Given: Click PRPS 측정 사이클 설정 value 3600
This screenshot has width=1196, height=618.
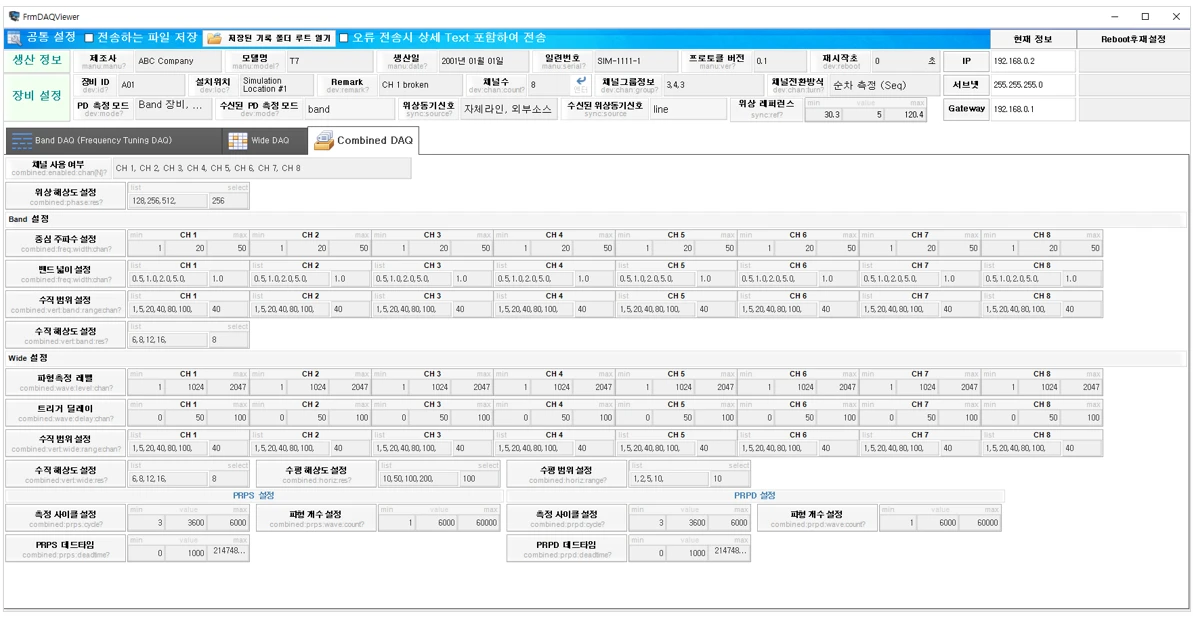Looking at the screenshot, I should point(187,523).
